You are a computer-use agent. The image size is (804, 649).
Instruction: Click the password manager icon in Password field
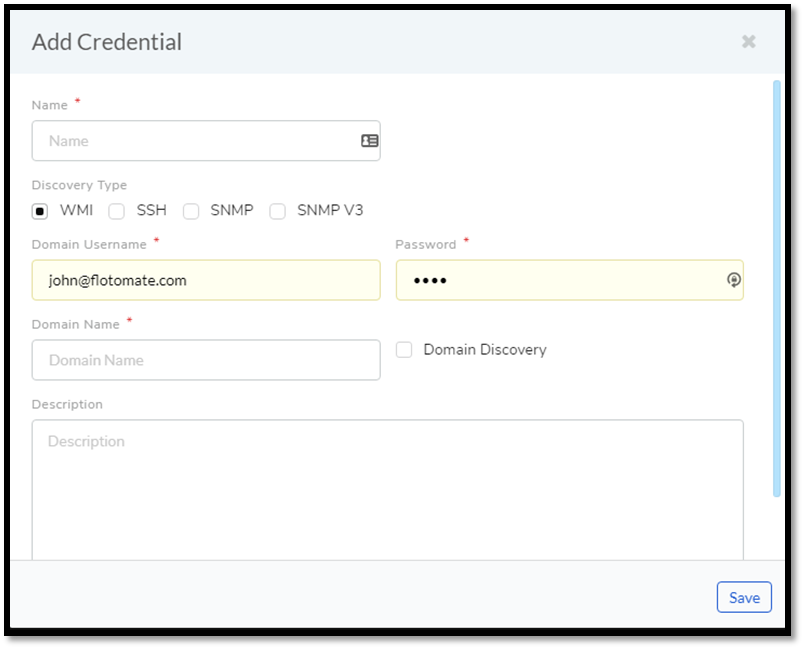click(x=734, y=280)
